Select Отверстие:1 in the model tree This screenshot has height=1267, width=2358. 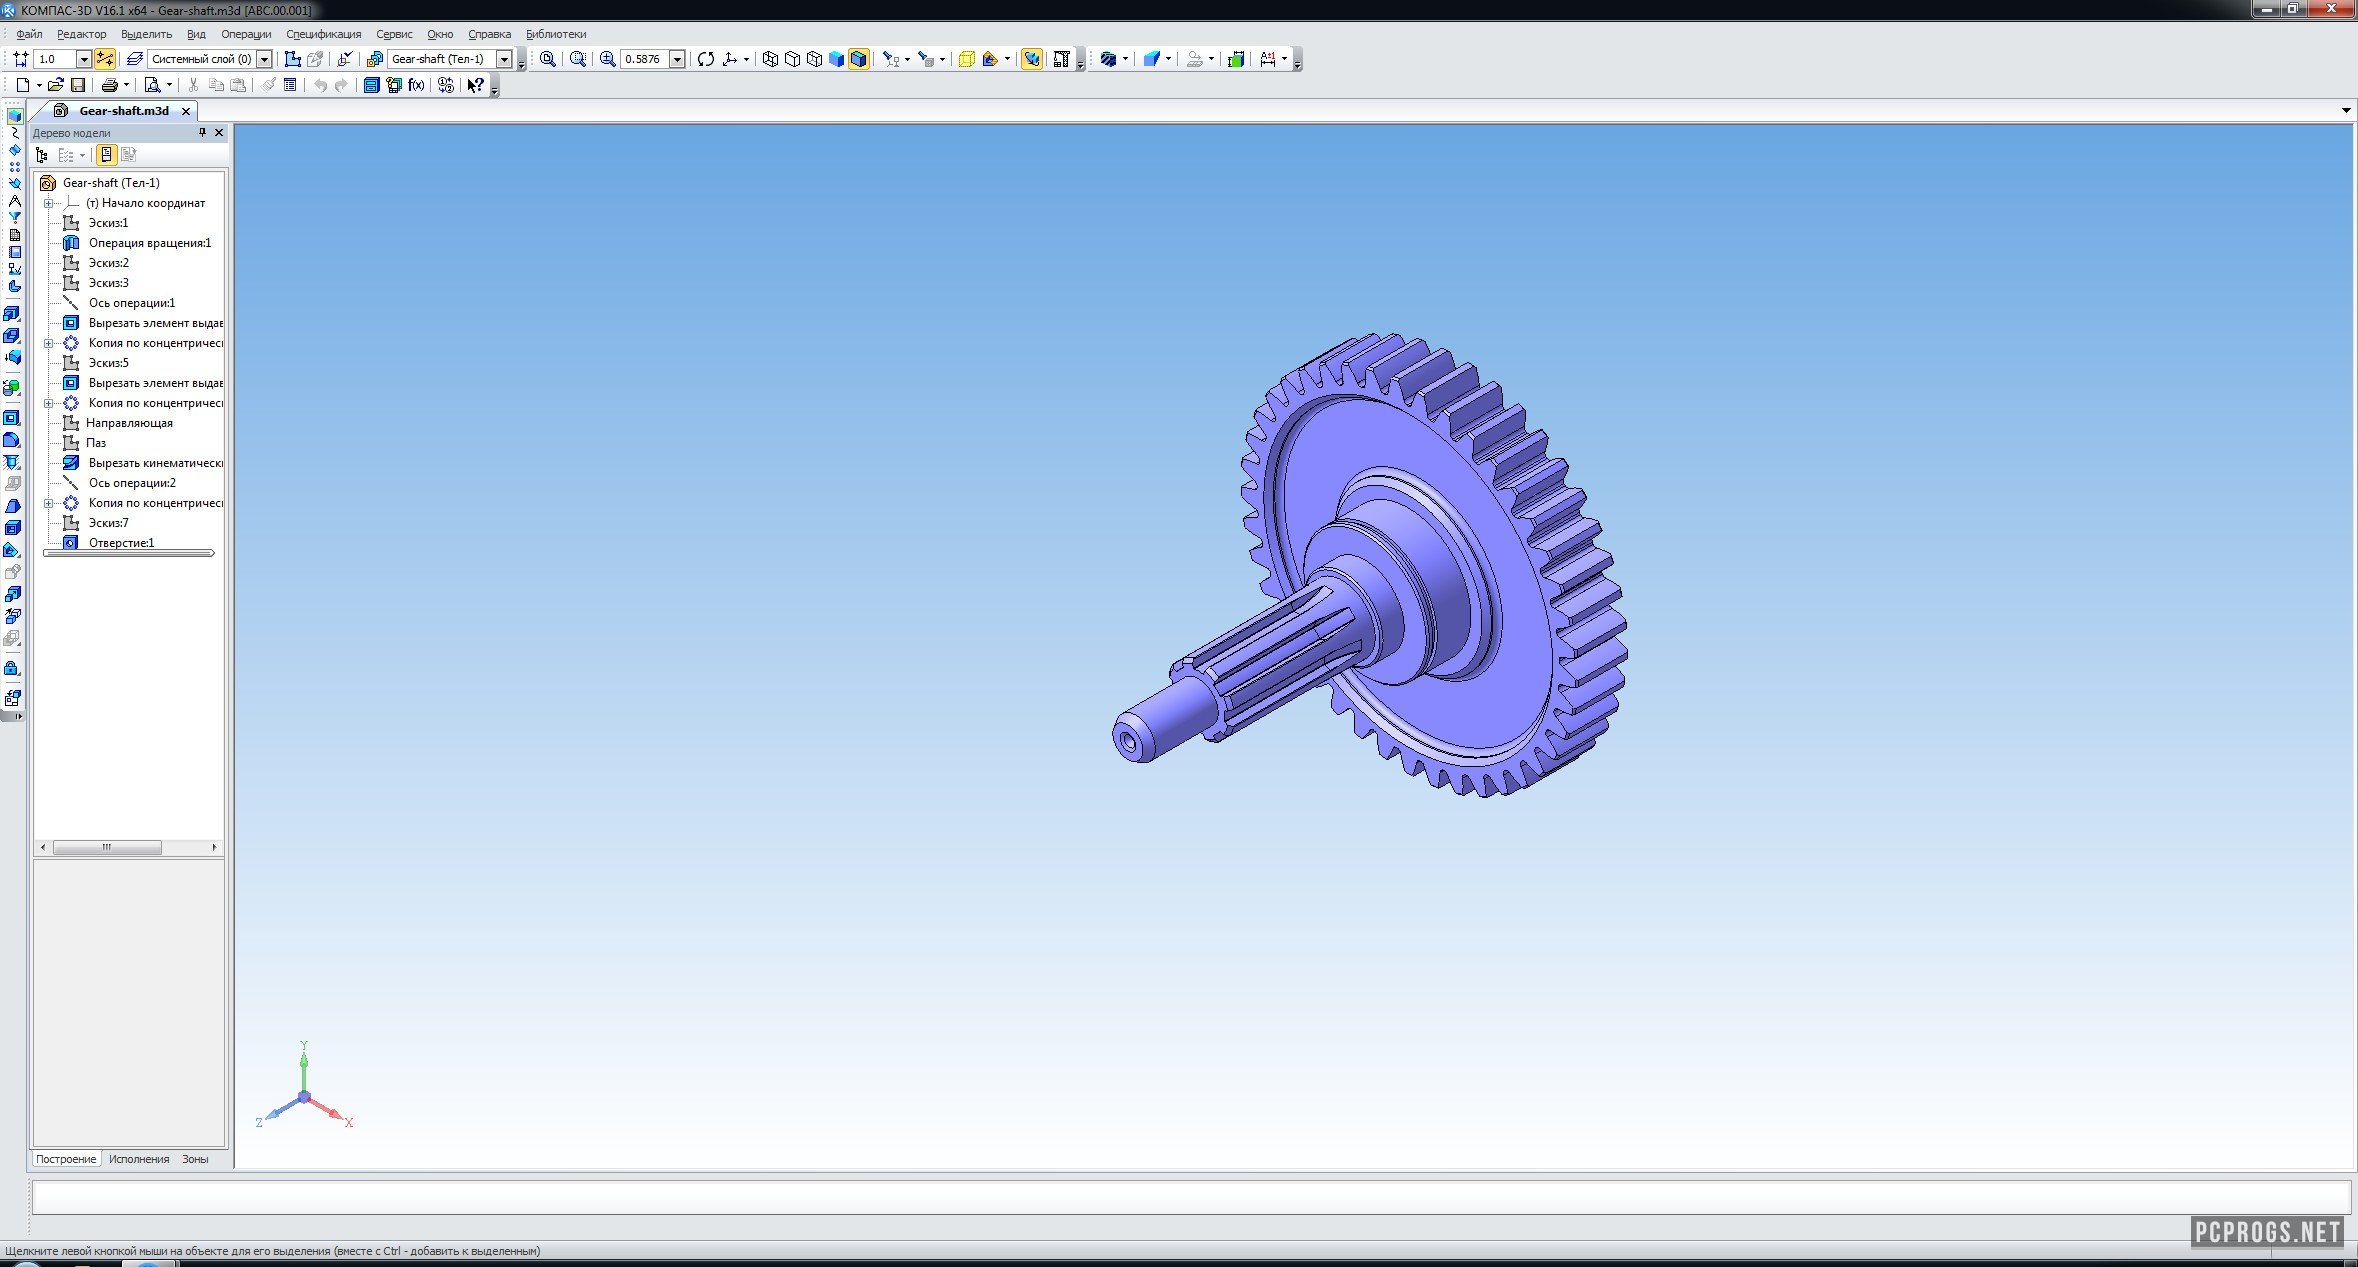click(121, 543)
